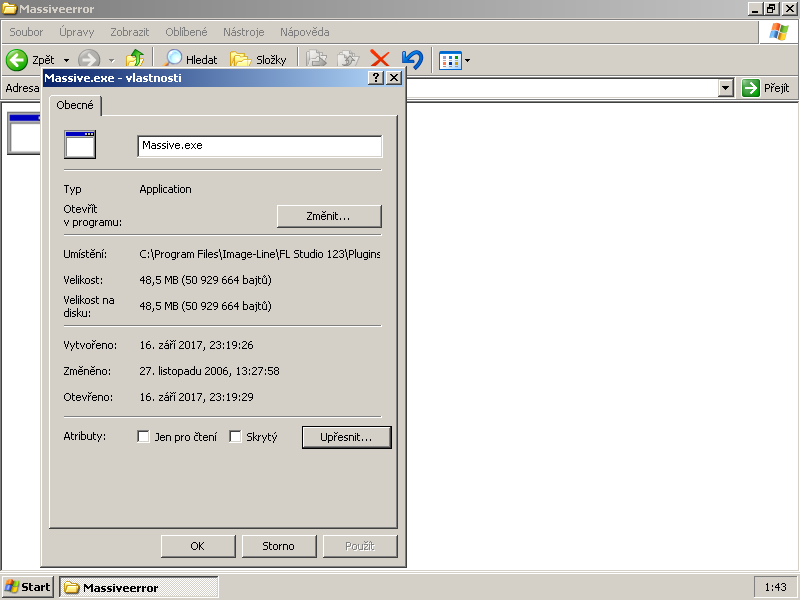The height and width of the screenshot is (600, 800).
Task: Click the Upřesnit... button
Action: coord(346,437)
